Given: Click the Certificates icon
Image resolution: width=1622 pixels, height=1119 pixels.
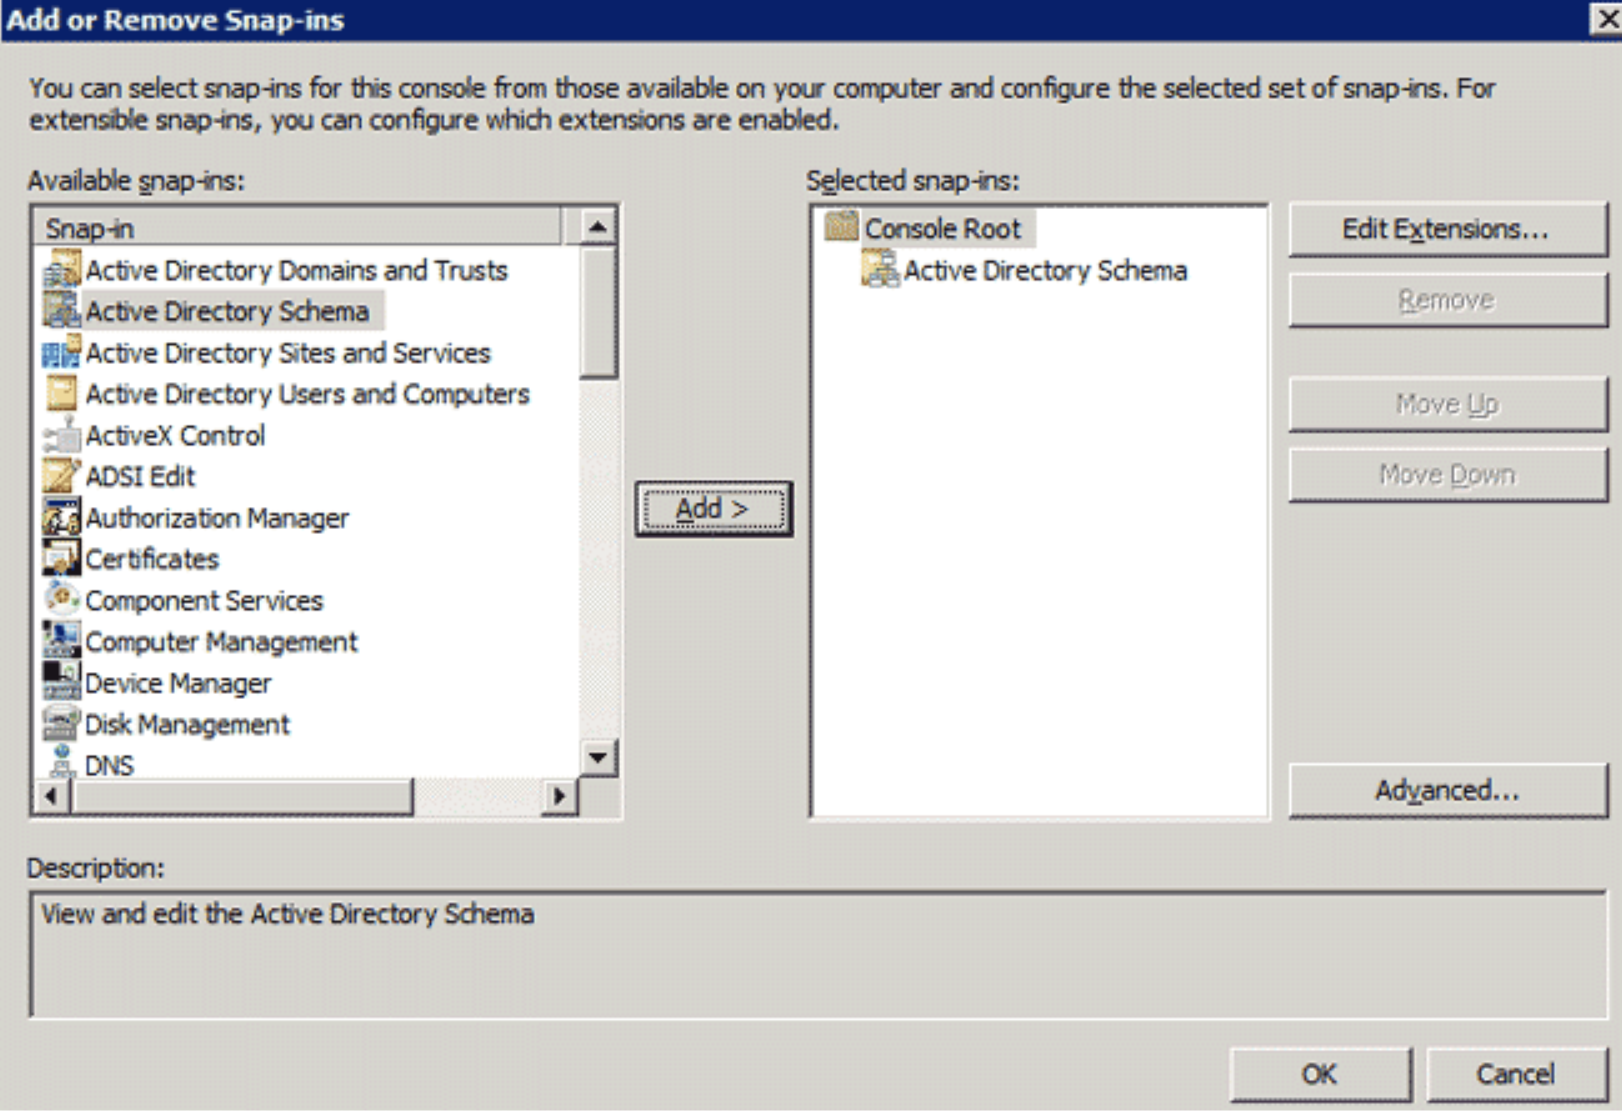Looking at the screenshot, I should [x=62, y=559].
